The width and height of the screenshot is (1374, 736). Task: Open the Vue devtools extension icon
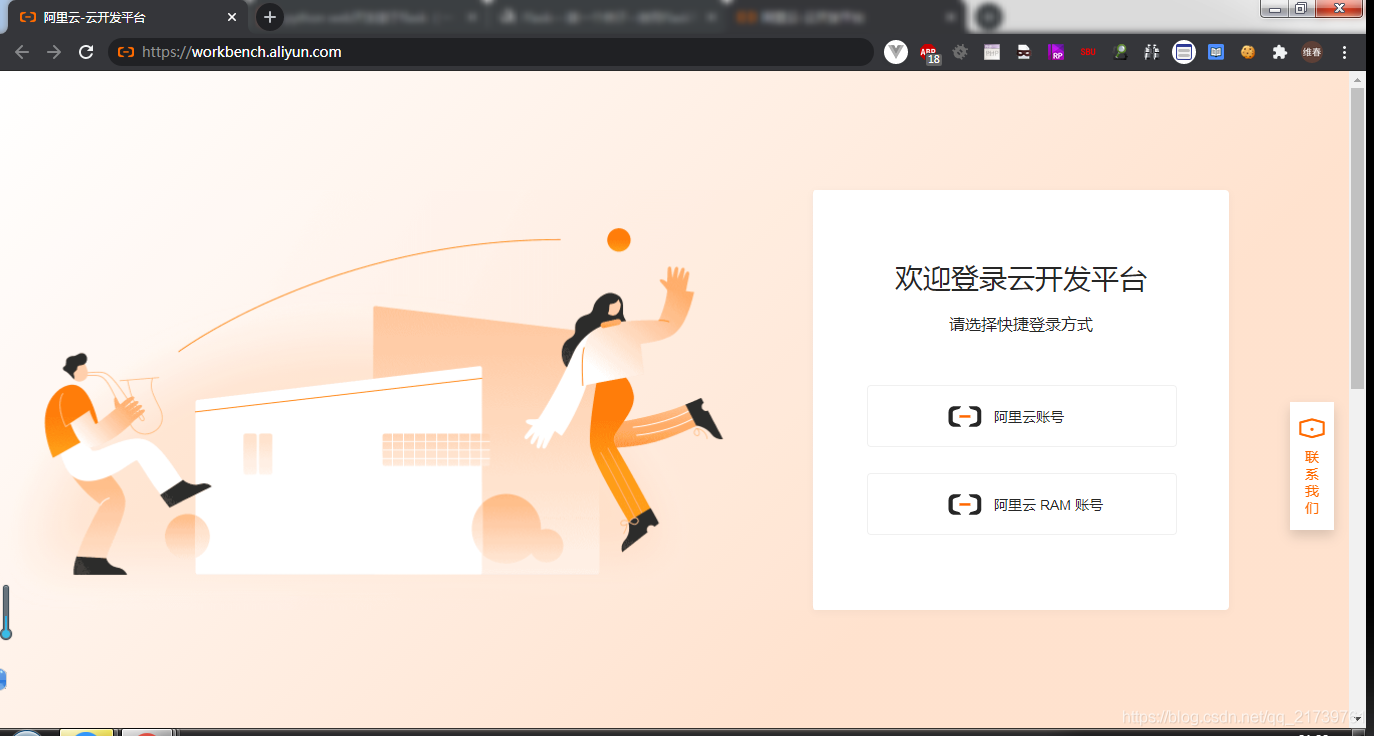pyautogui.click(x=896, y=52)
